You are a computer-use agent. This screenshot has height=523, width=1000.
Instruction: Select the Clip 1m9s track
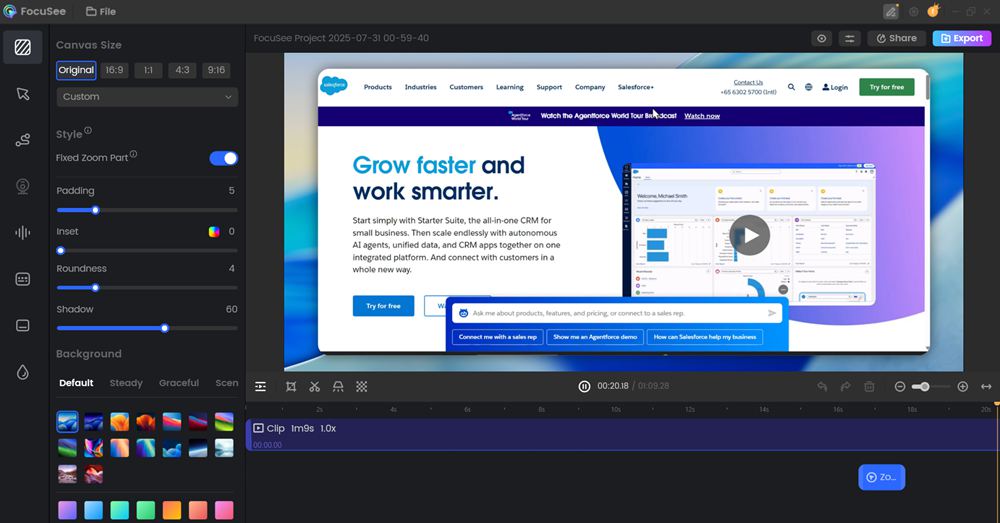coord(622,434)
